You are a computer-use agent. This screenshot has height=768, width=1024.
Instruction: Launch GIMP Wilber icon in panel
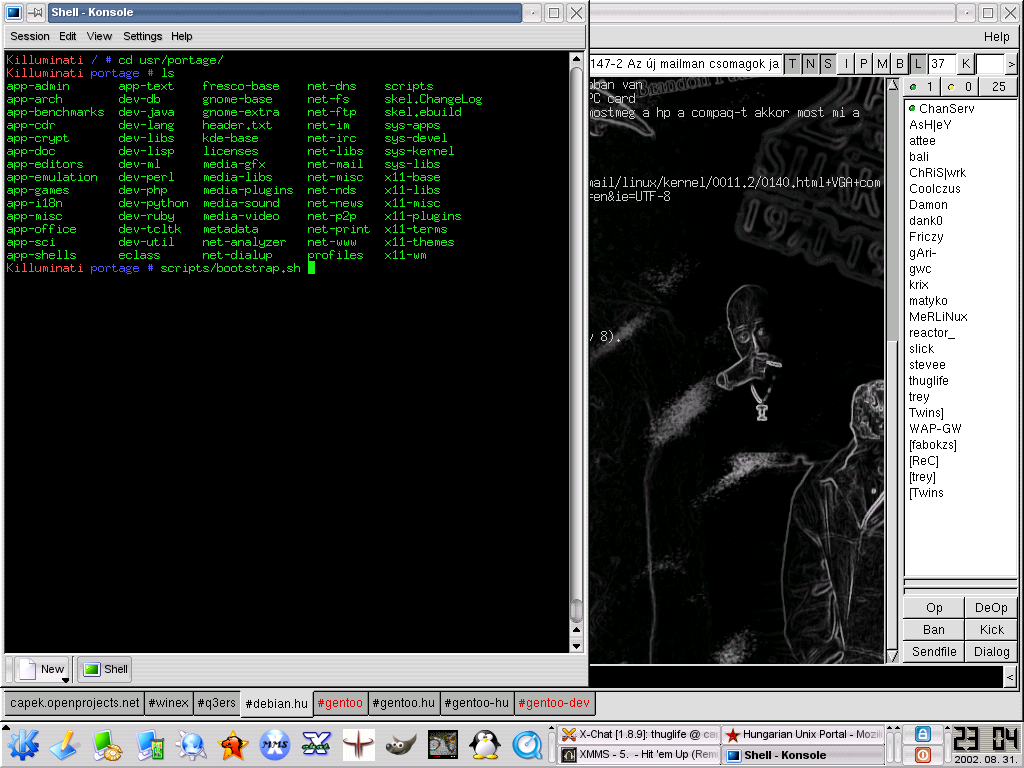point(400,744)
